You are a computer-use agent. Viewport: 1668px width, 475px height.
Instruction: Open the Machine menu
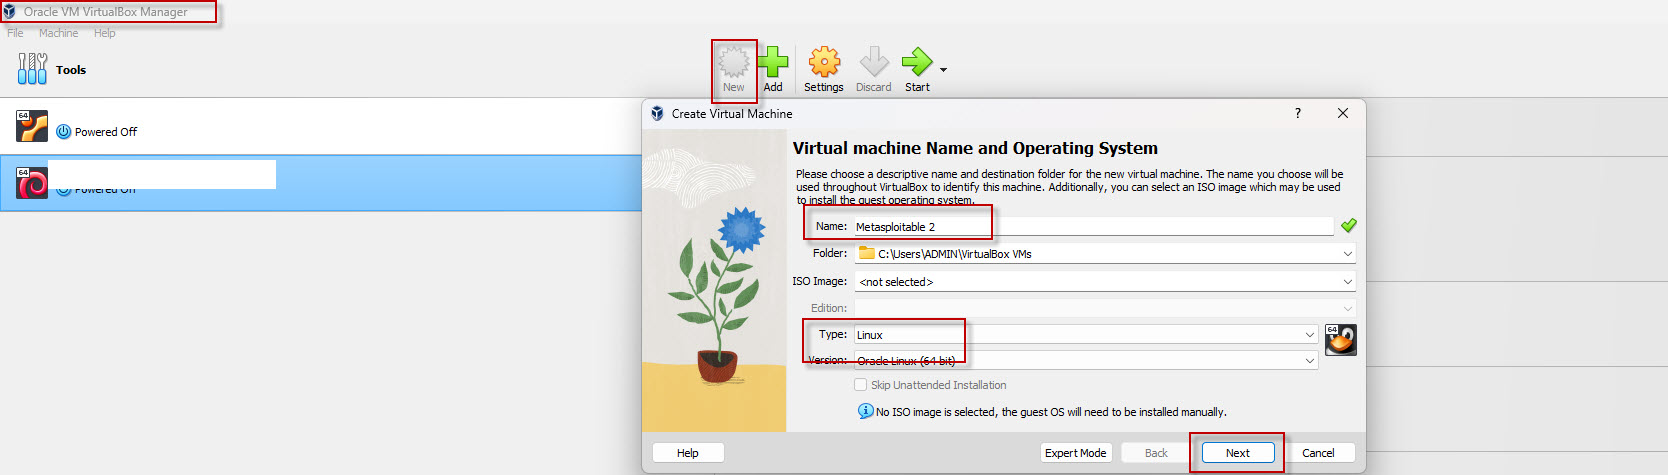pyautogui.click(x=58, y=33)
